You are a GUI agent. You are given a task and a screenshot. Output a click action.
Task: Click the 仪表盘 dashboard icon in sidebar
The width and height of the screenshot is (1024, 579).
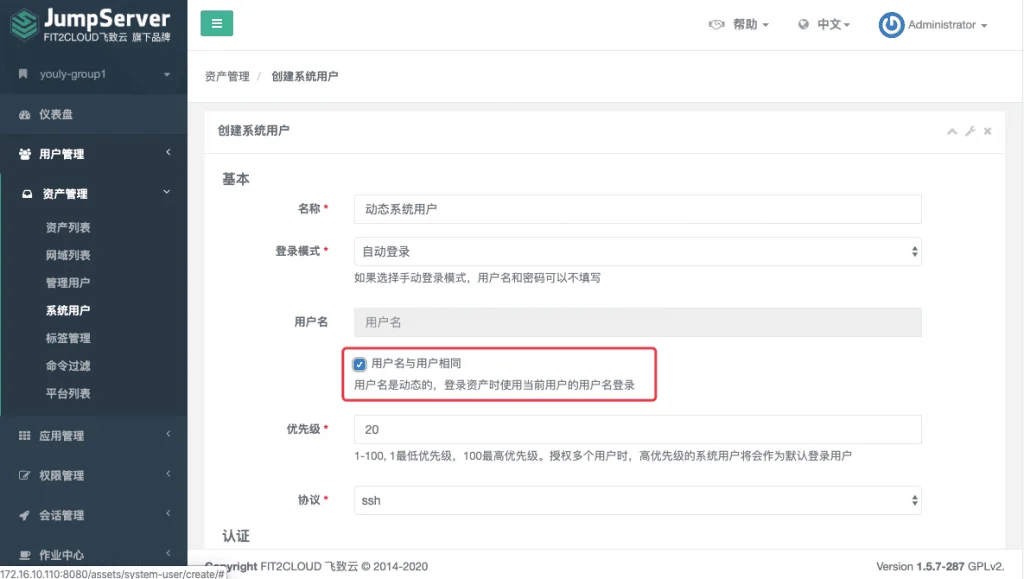click(25, 115)
